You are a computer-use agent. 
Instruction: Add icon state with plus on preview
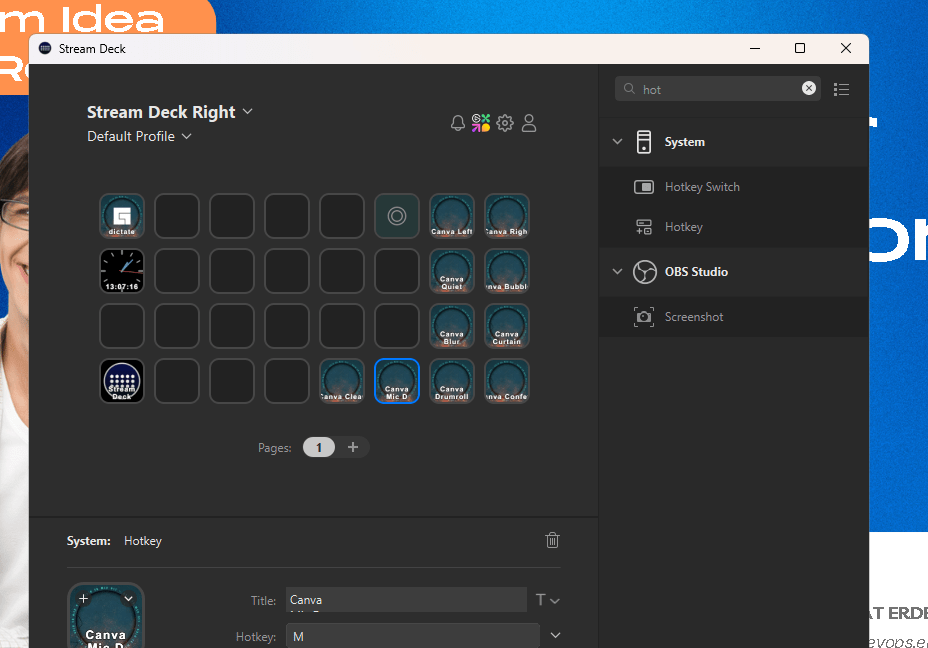click(83, 599)
